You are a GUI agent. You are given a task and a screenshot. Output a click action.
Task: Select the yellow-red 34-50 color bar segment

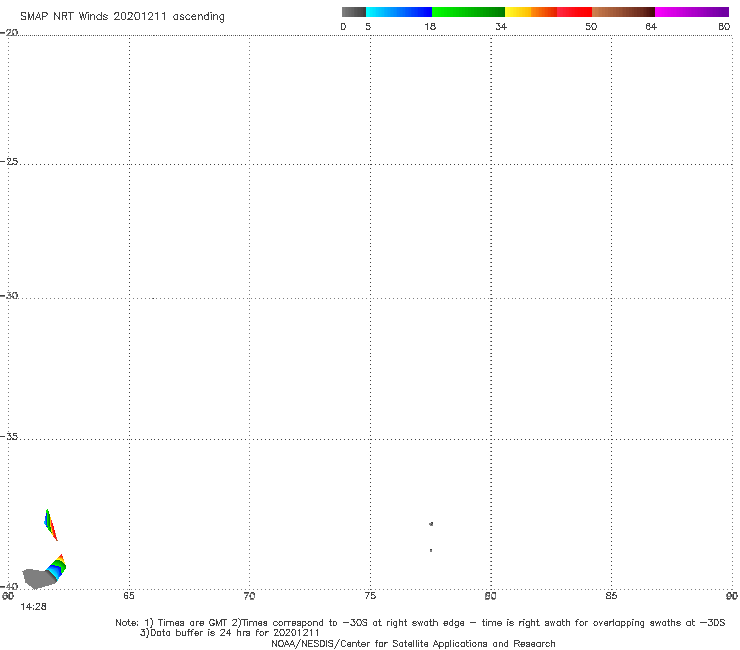548,12
